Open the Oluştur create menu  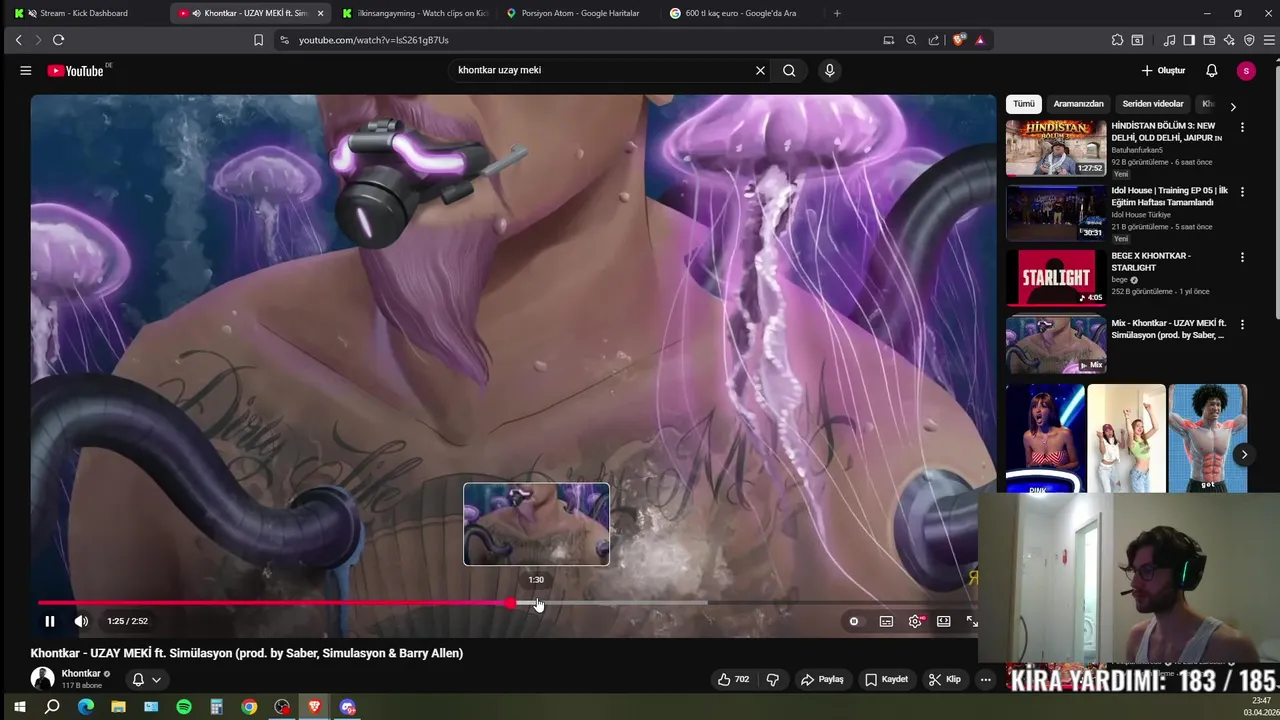pos(1163,70)
